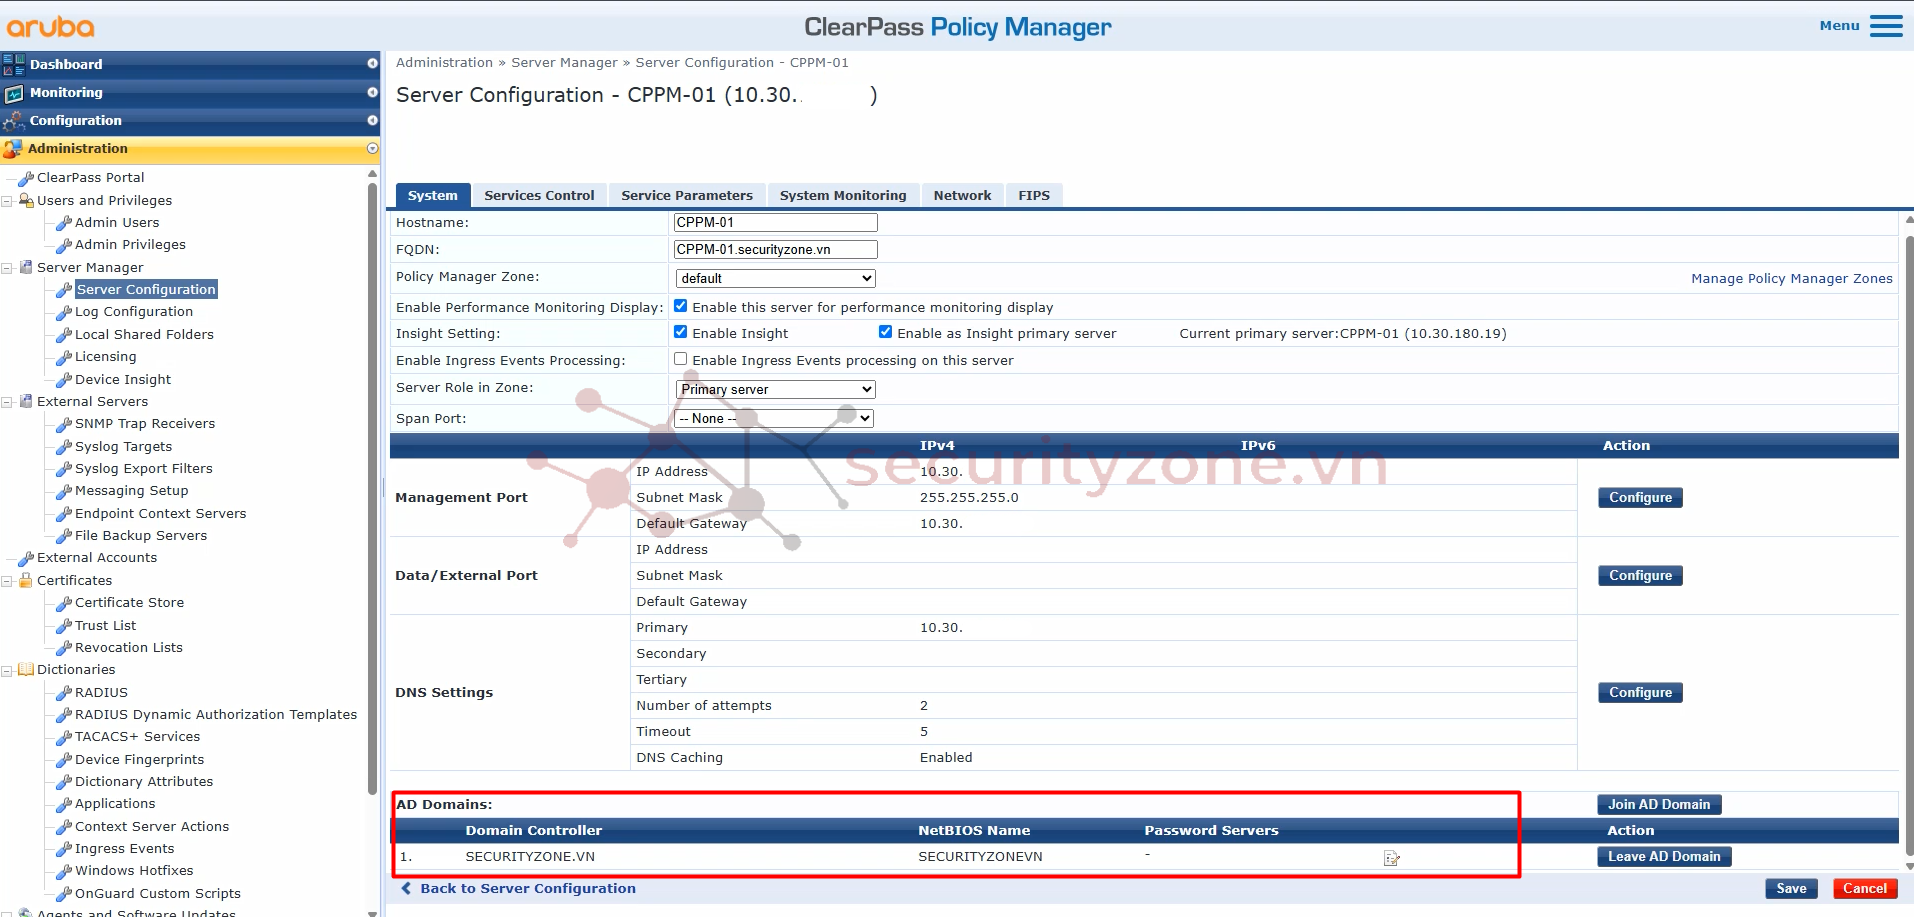The width and height of the screenshot is (1914, 917).
Task: Click the Log Configuration wrench icon
Action: (x=64, y=312)
